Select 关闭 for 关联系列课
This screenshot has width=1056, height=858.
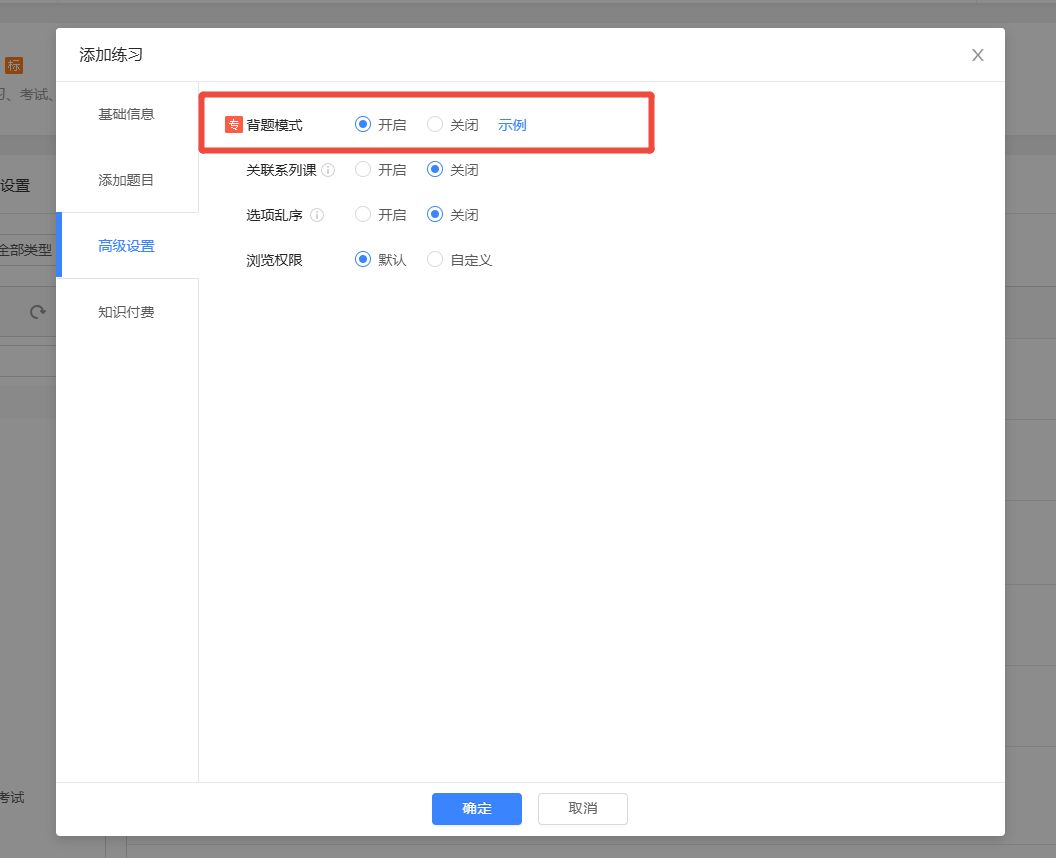click(x=435, y=170)
